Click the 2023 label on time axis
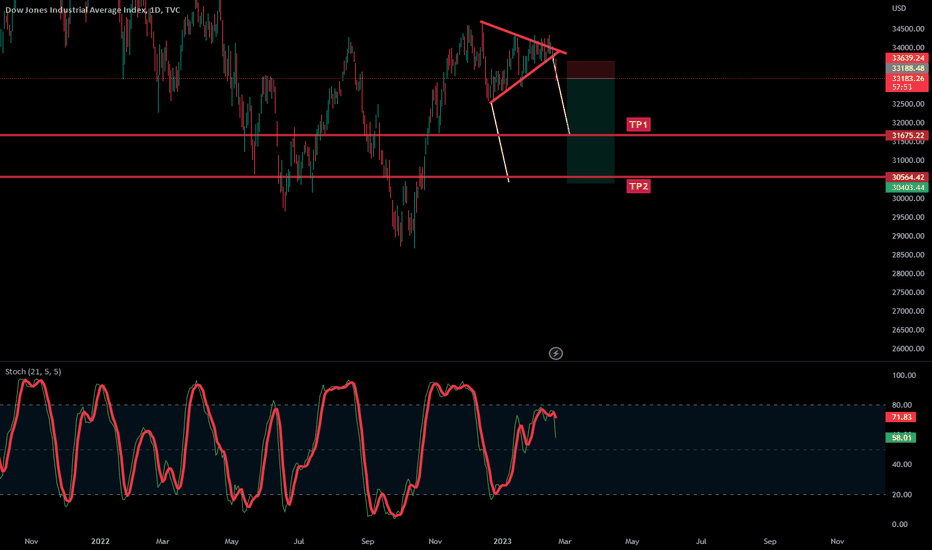This screenshot has width=932, height=550. (502, 541)
